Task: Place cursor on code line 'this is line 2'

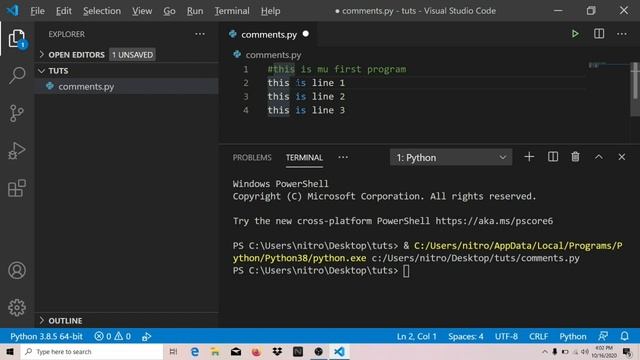Action: click(x=306, y=96)
